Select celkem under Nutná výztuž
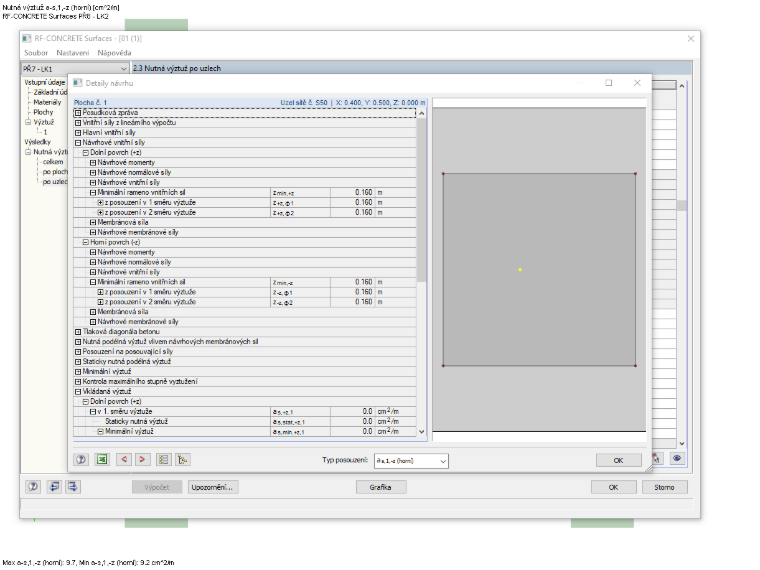Viewport: 760px width, 570px height. [x=53, y=162]
